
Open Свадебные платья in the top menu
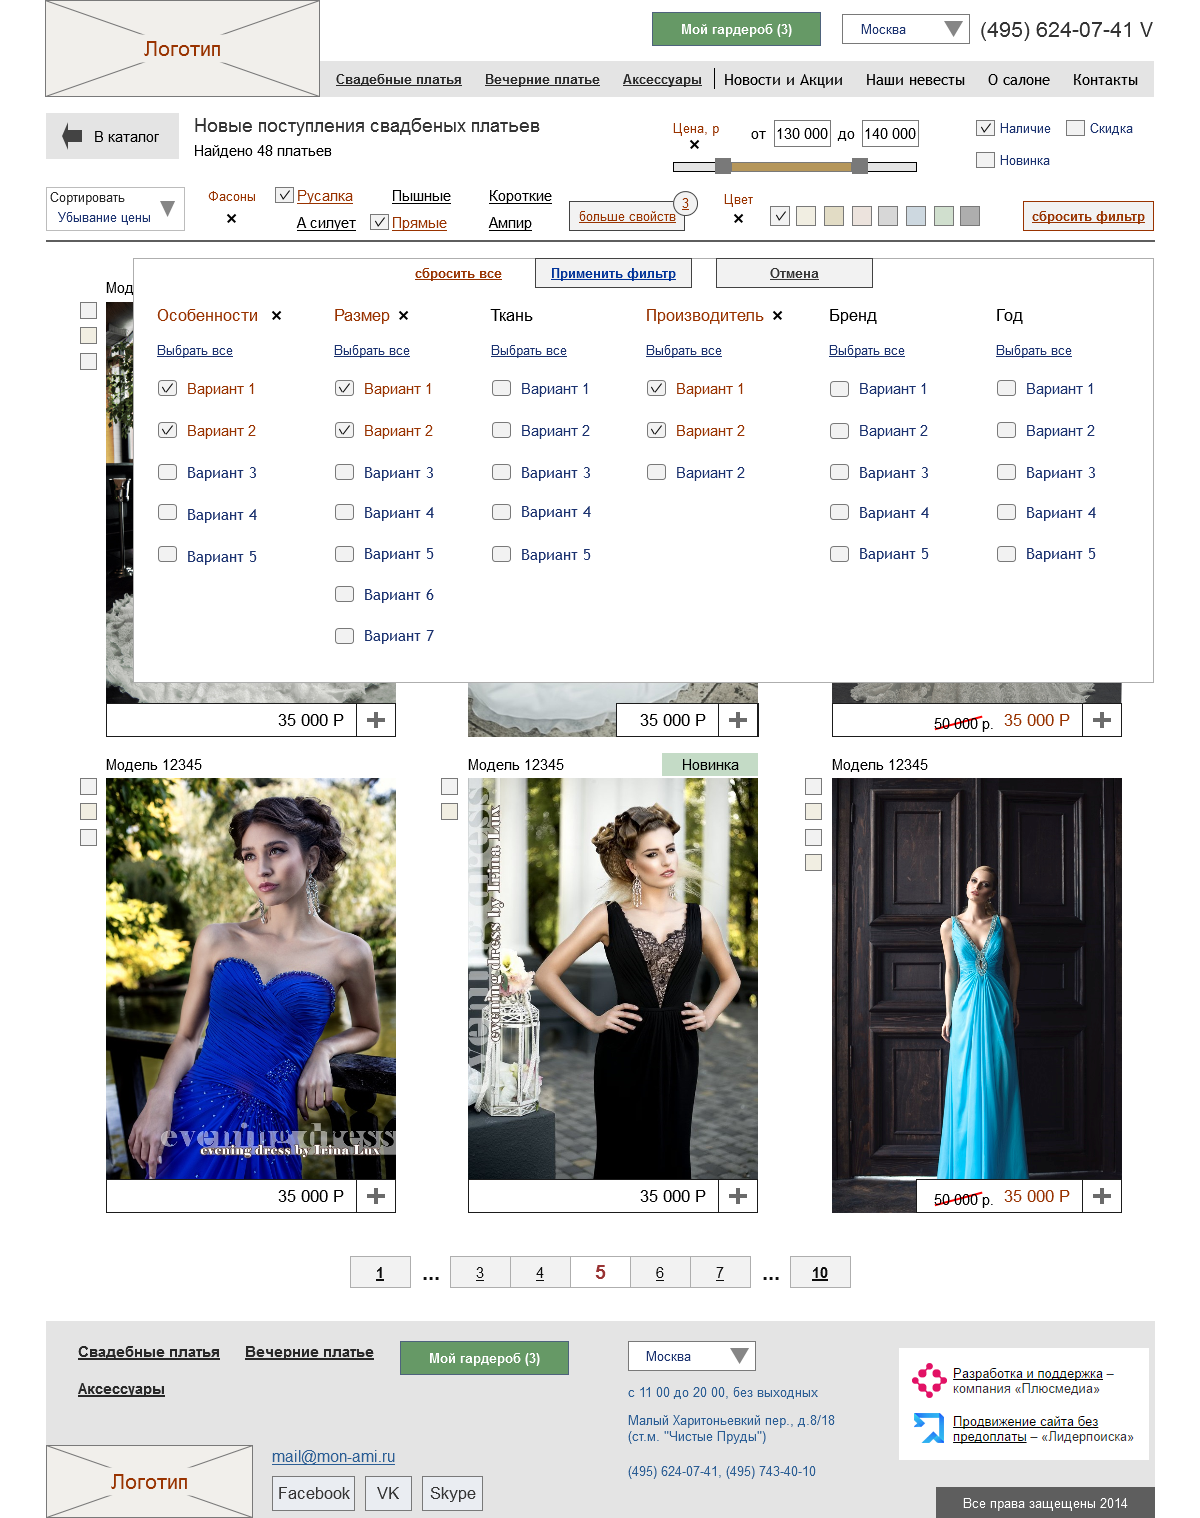click(398, 79)
